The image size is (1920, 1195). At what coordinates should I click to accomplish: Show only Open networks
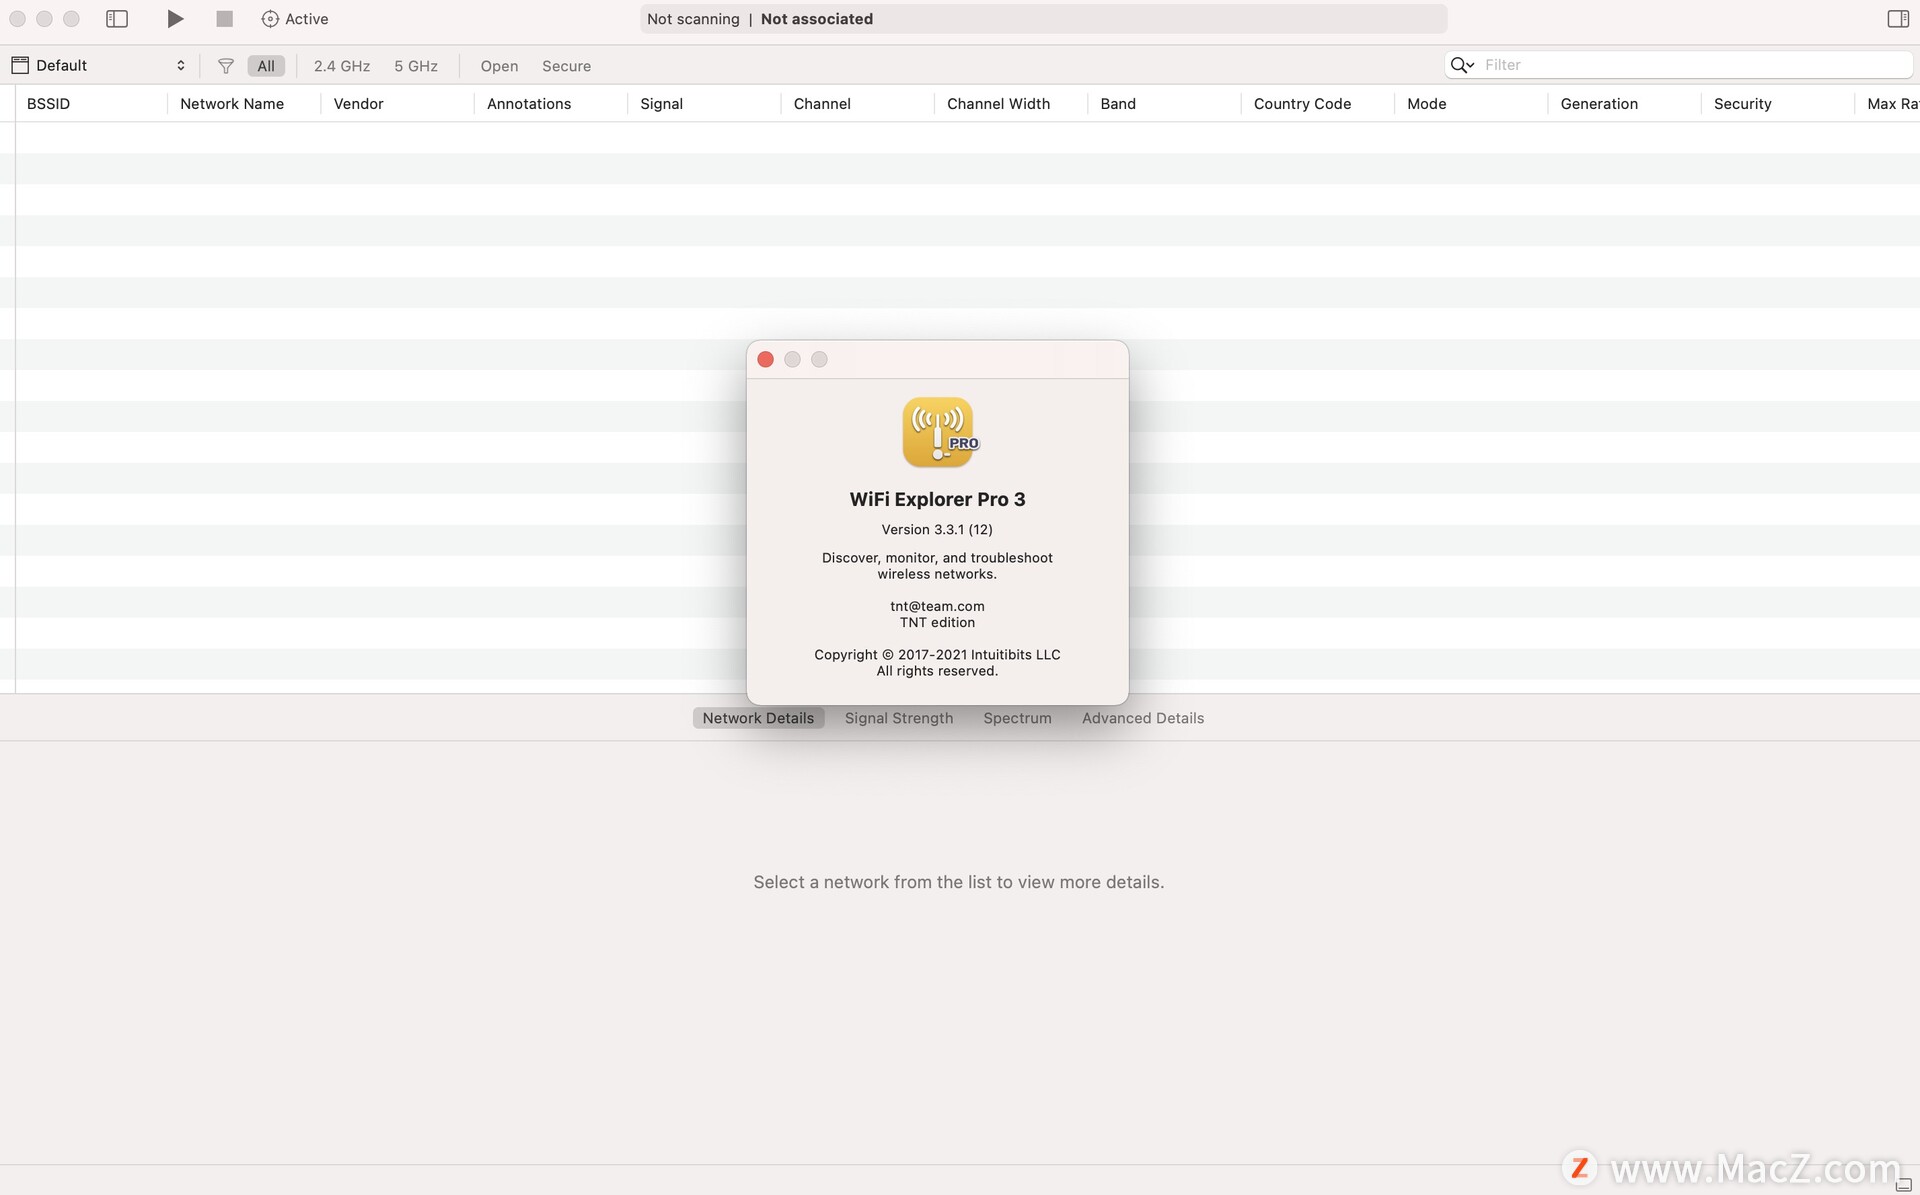(x=499, y=66)
